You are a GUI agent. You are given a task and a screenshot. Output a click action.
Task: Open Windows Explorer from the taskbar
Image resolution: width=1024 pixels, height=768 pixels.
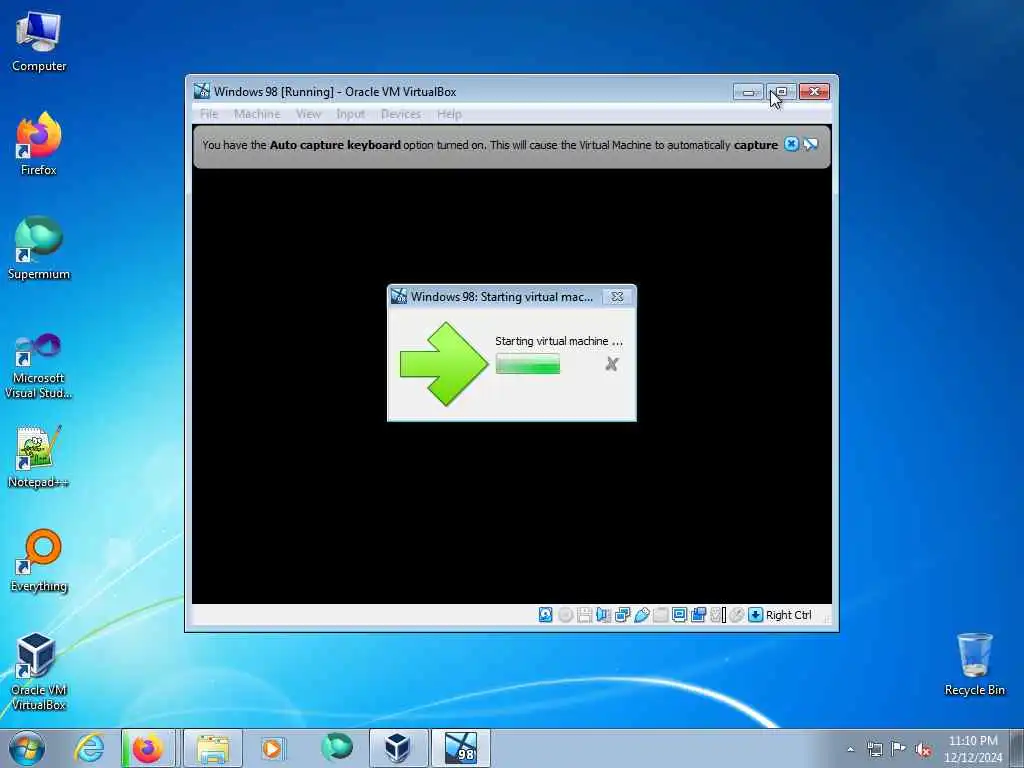coord(213,748)
